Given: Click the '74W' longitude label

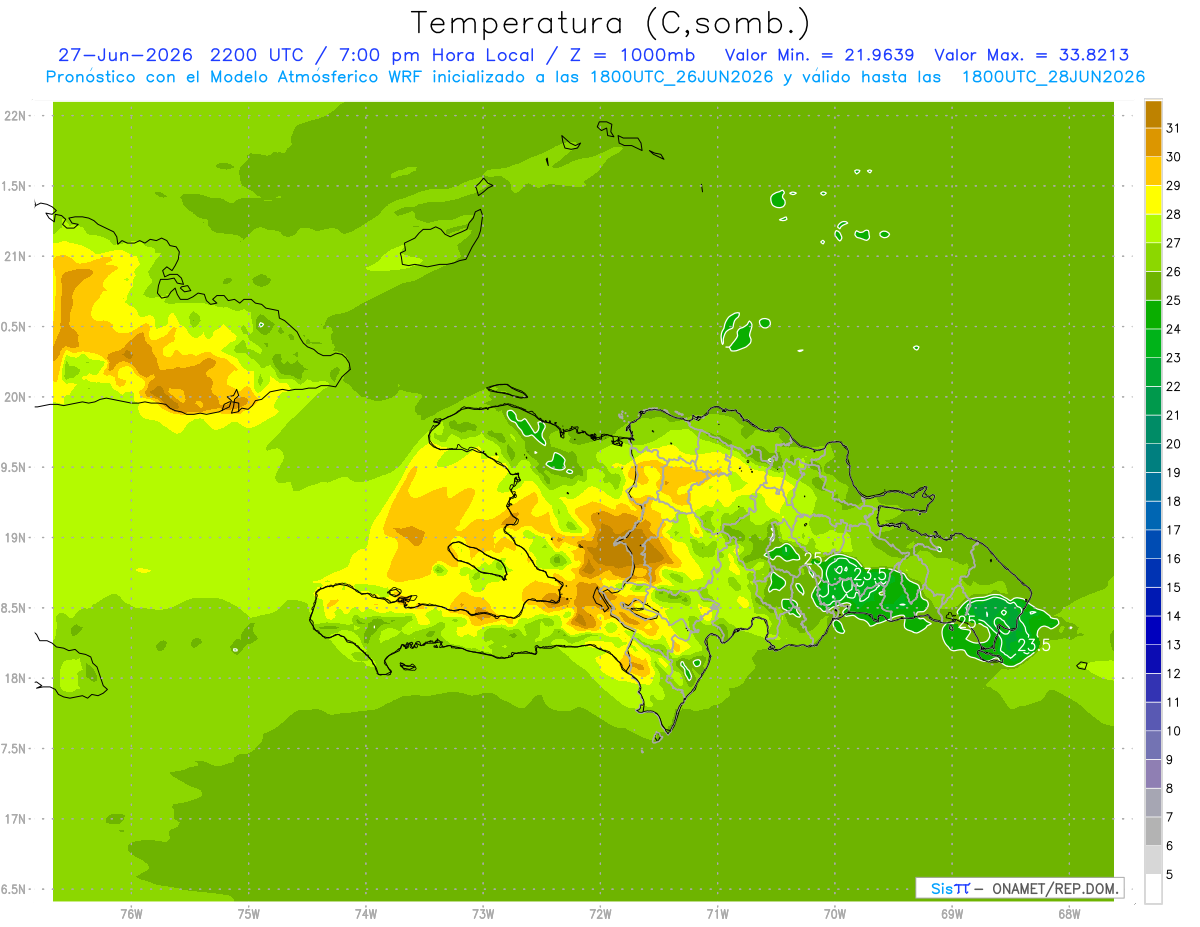Looking at the screenshot, I should [366, 915].
